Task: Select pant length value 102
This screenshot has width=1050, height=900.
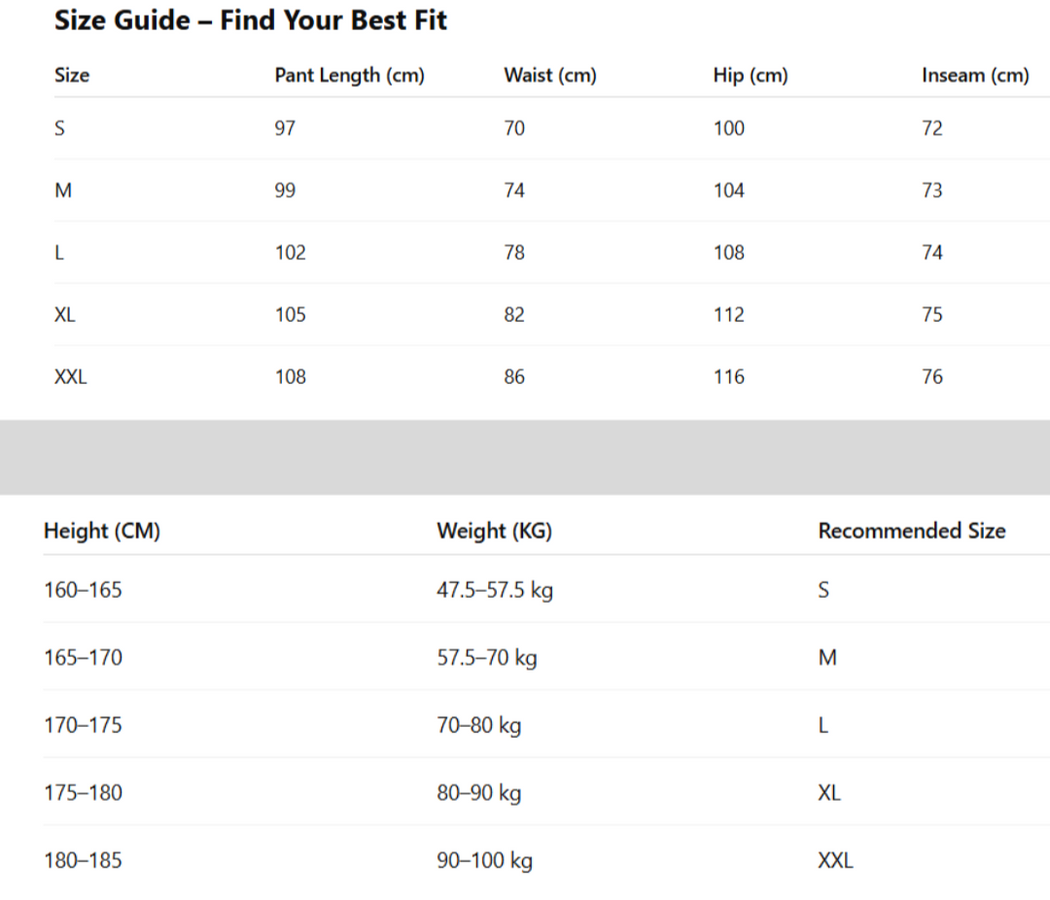Action: point(290,253)
